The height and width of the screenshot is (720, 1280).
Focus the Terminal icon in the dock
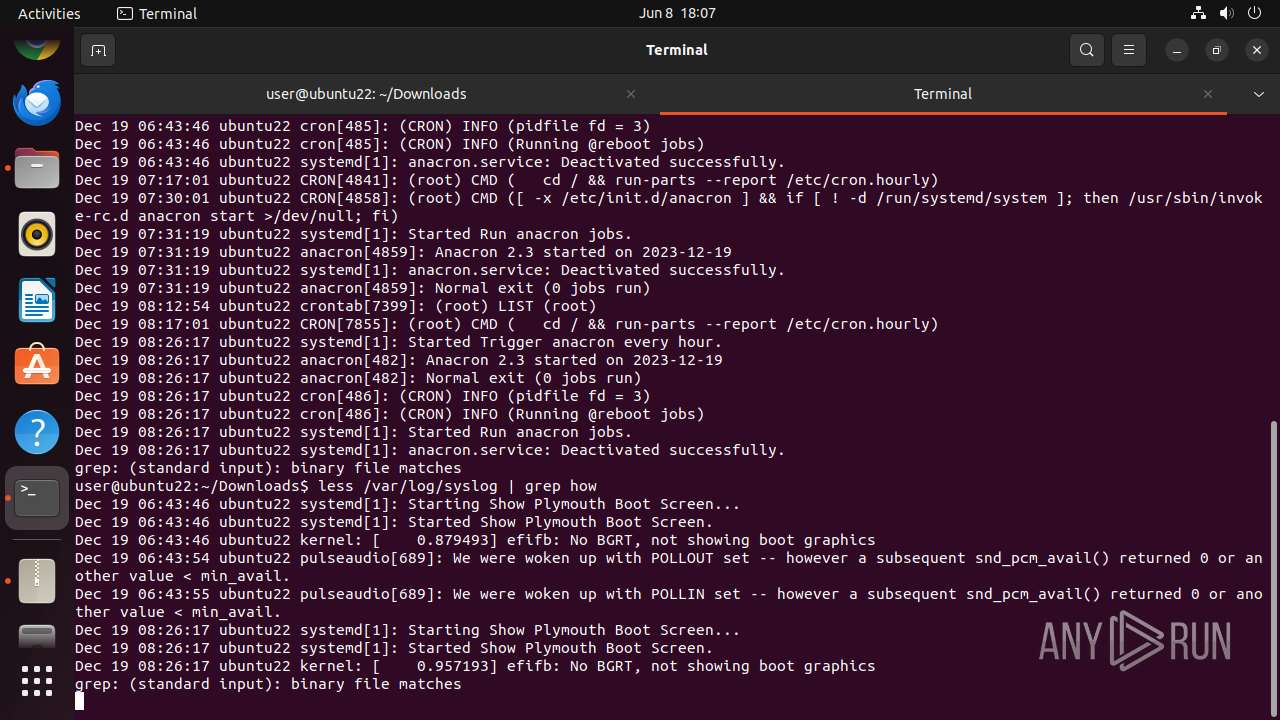[37, 498]
